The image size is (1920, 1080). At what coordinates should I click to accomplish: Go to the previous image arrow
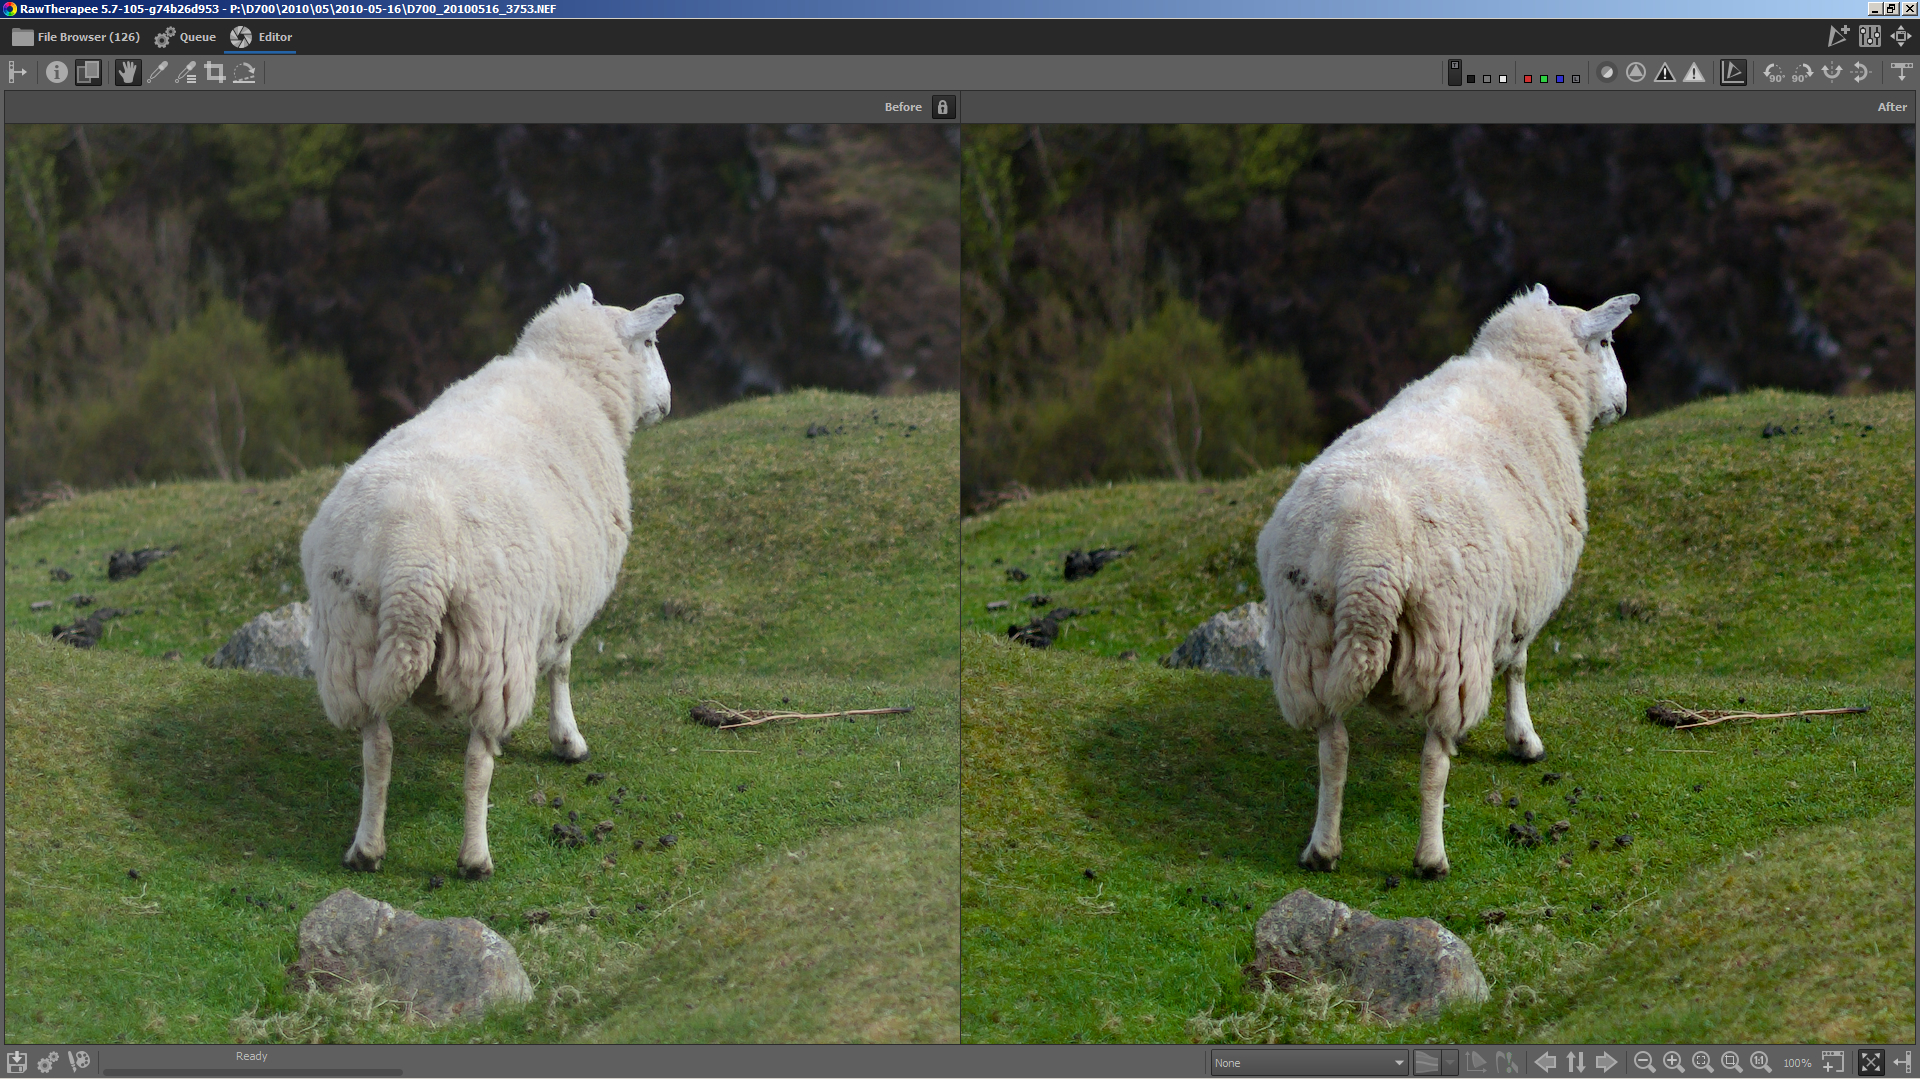[x=1545, y=1063]
